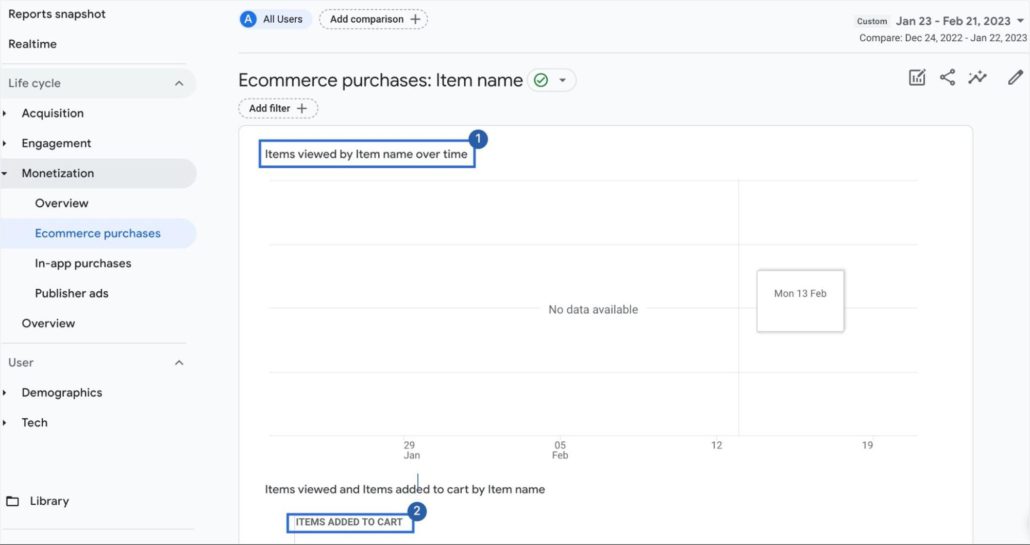Expand the Engagement tree arrow
Screen dimensions: 1030x545
(x=5, y=143)
